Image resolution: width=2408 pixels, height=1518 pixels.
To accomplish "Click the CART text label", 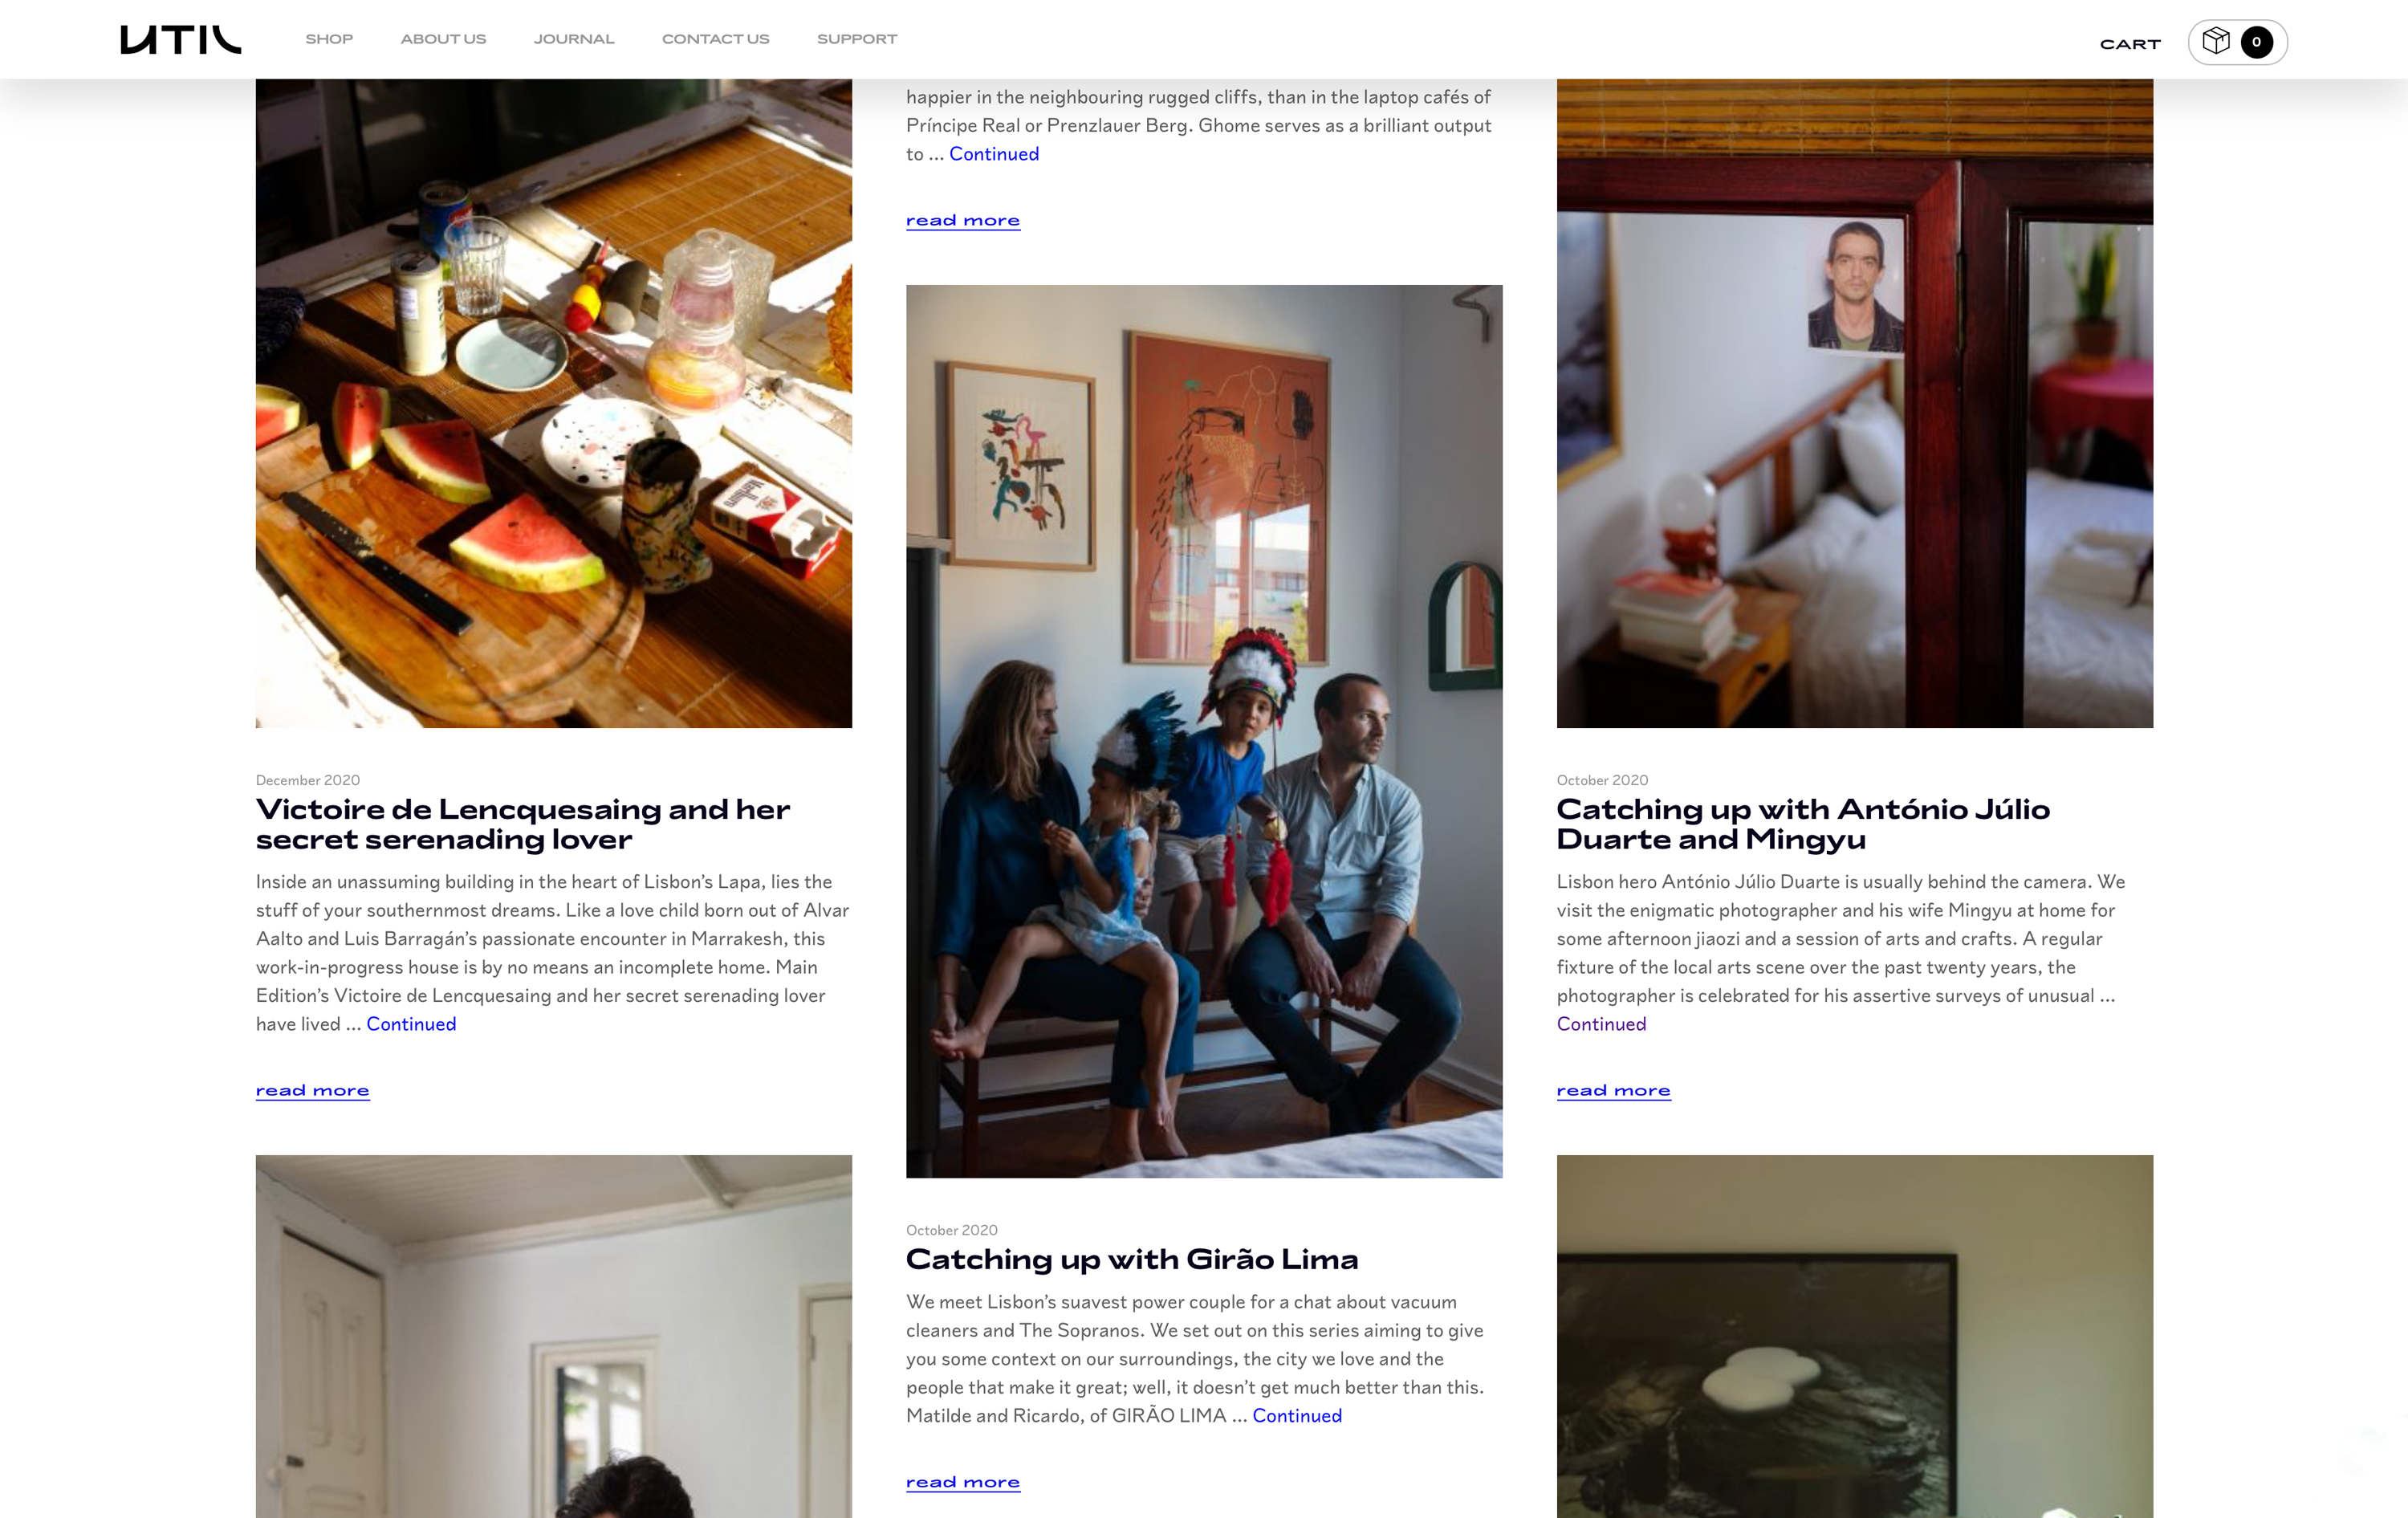I will [2130, 44].
